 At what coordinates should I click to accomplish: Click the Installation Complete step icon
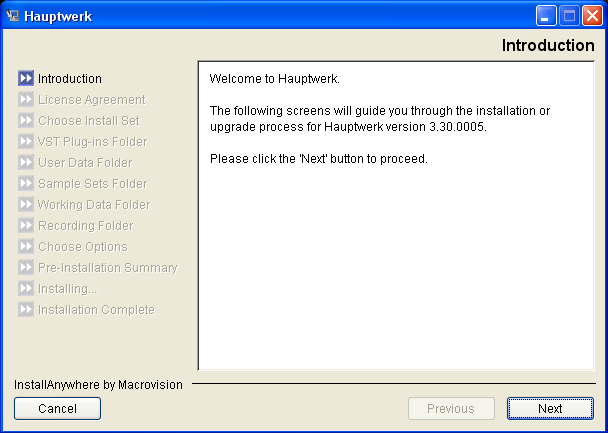click(x=26, y=309)
